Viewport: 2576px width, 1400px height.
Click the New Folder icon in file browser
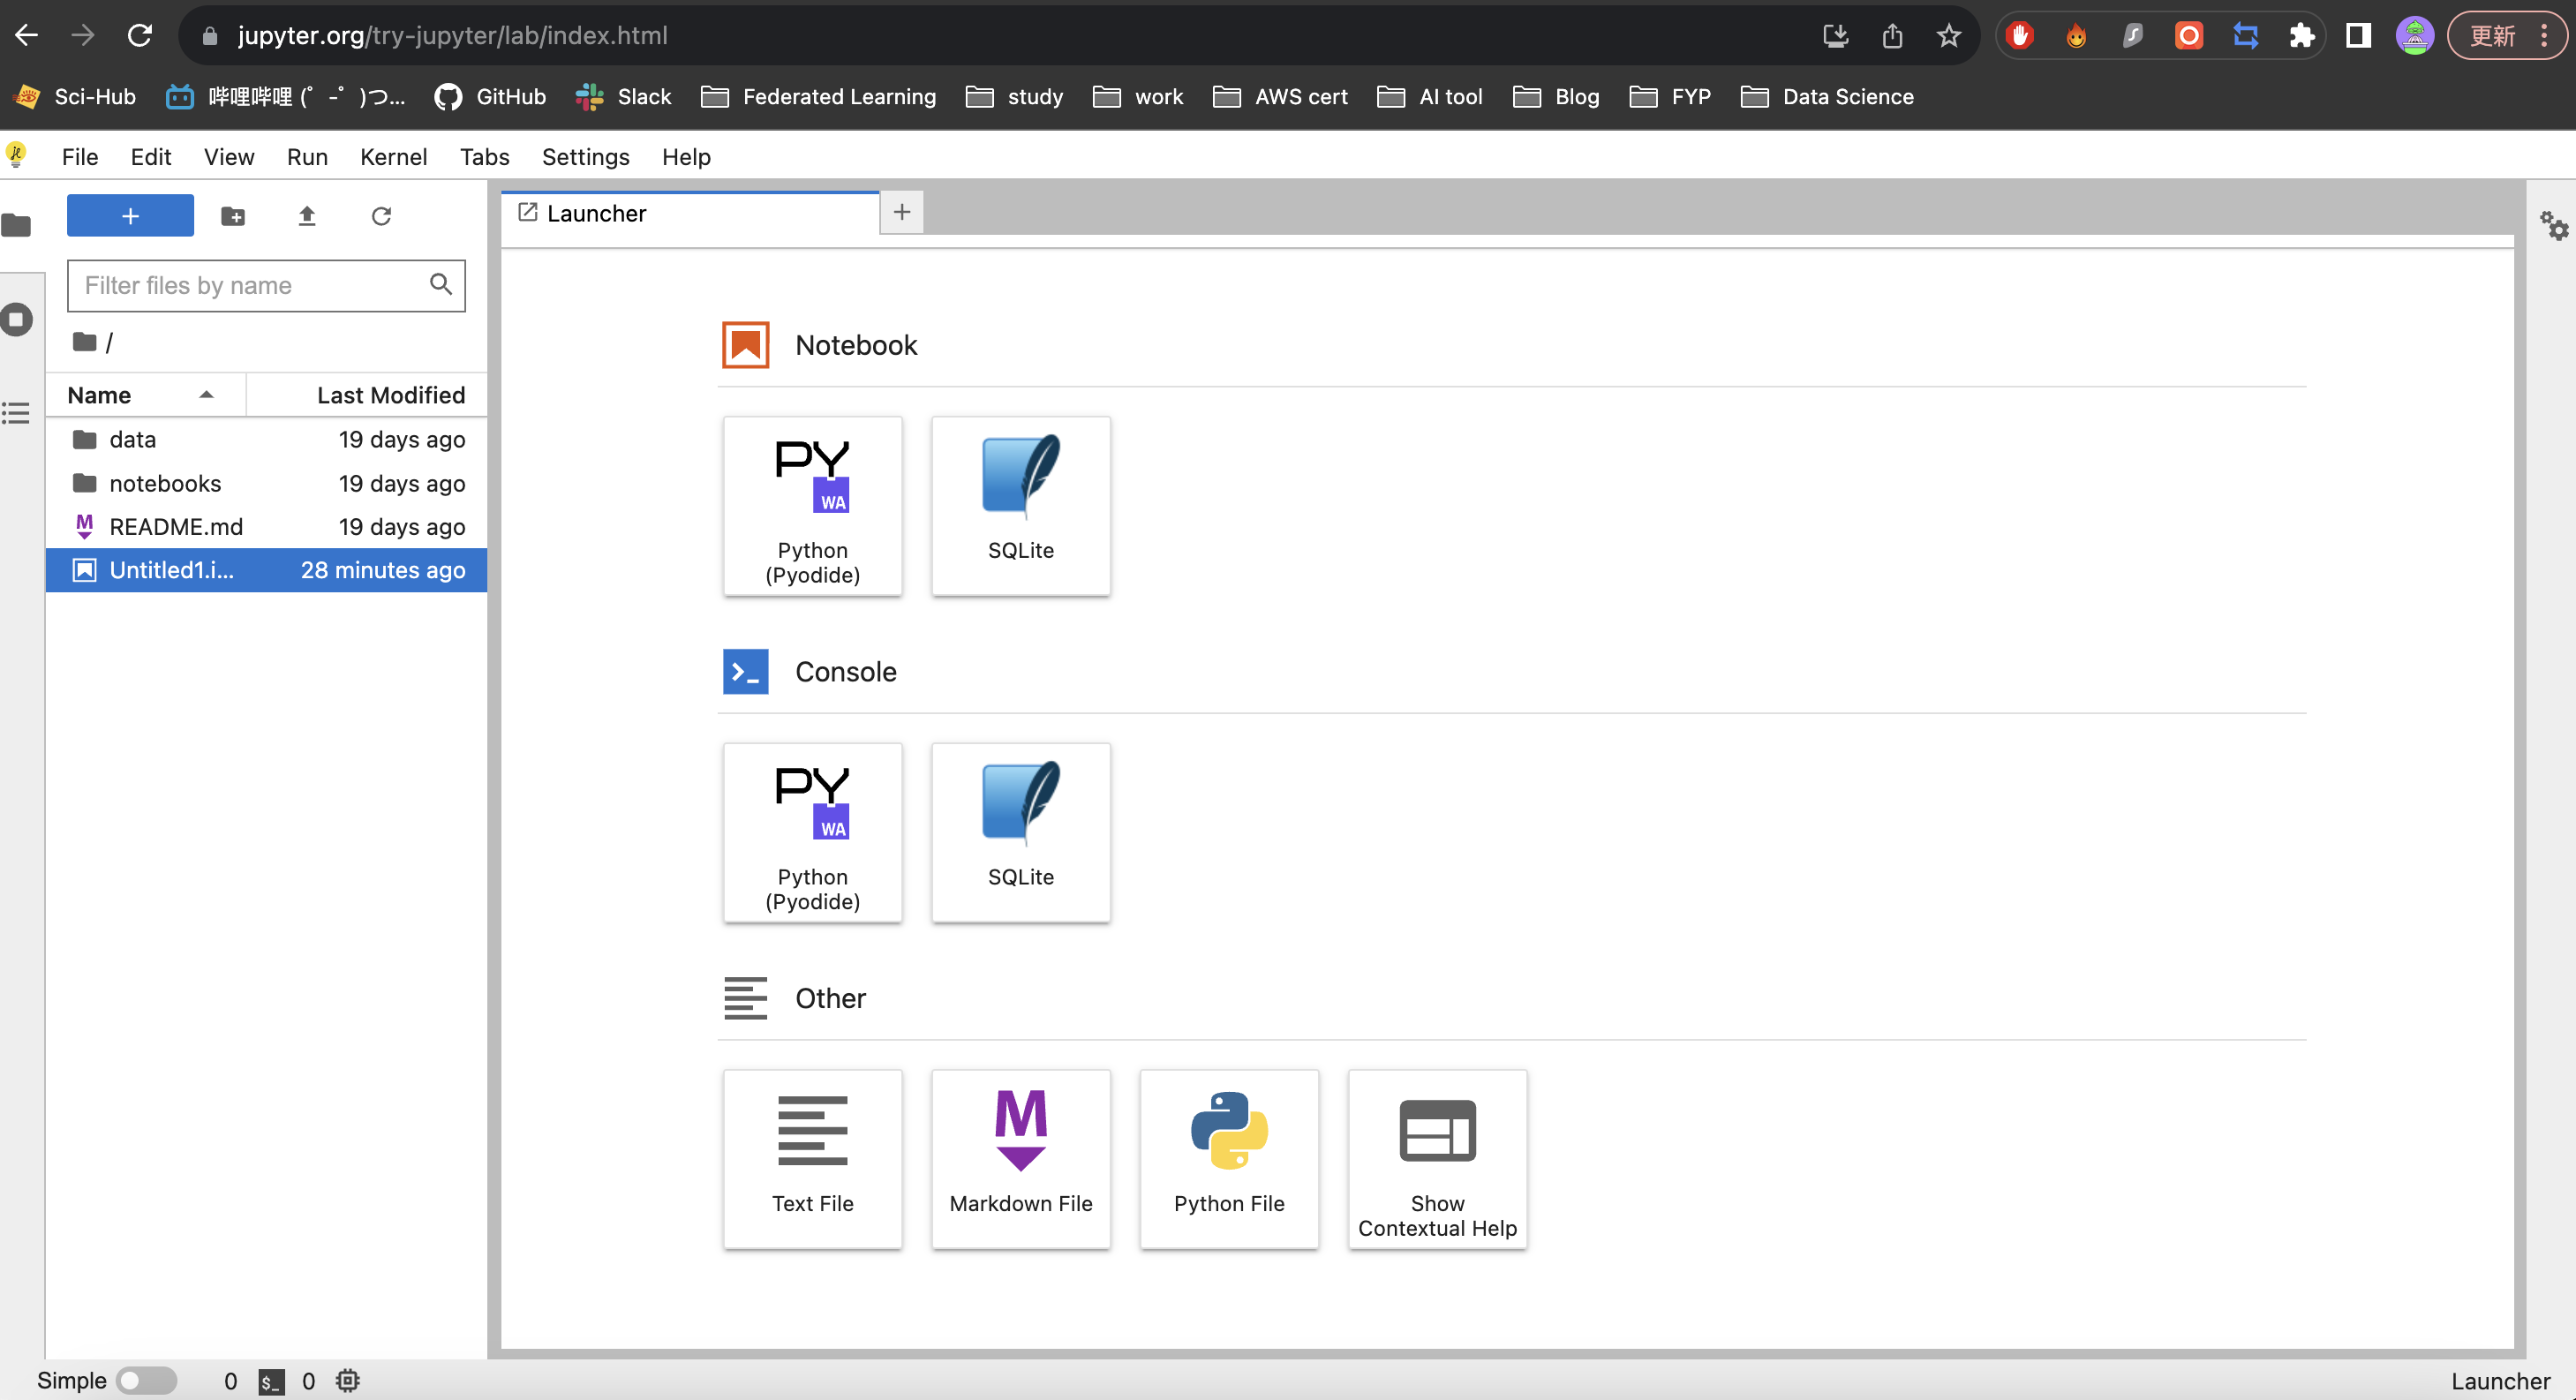pos(233,216)
